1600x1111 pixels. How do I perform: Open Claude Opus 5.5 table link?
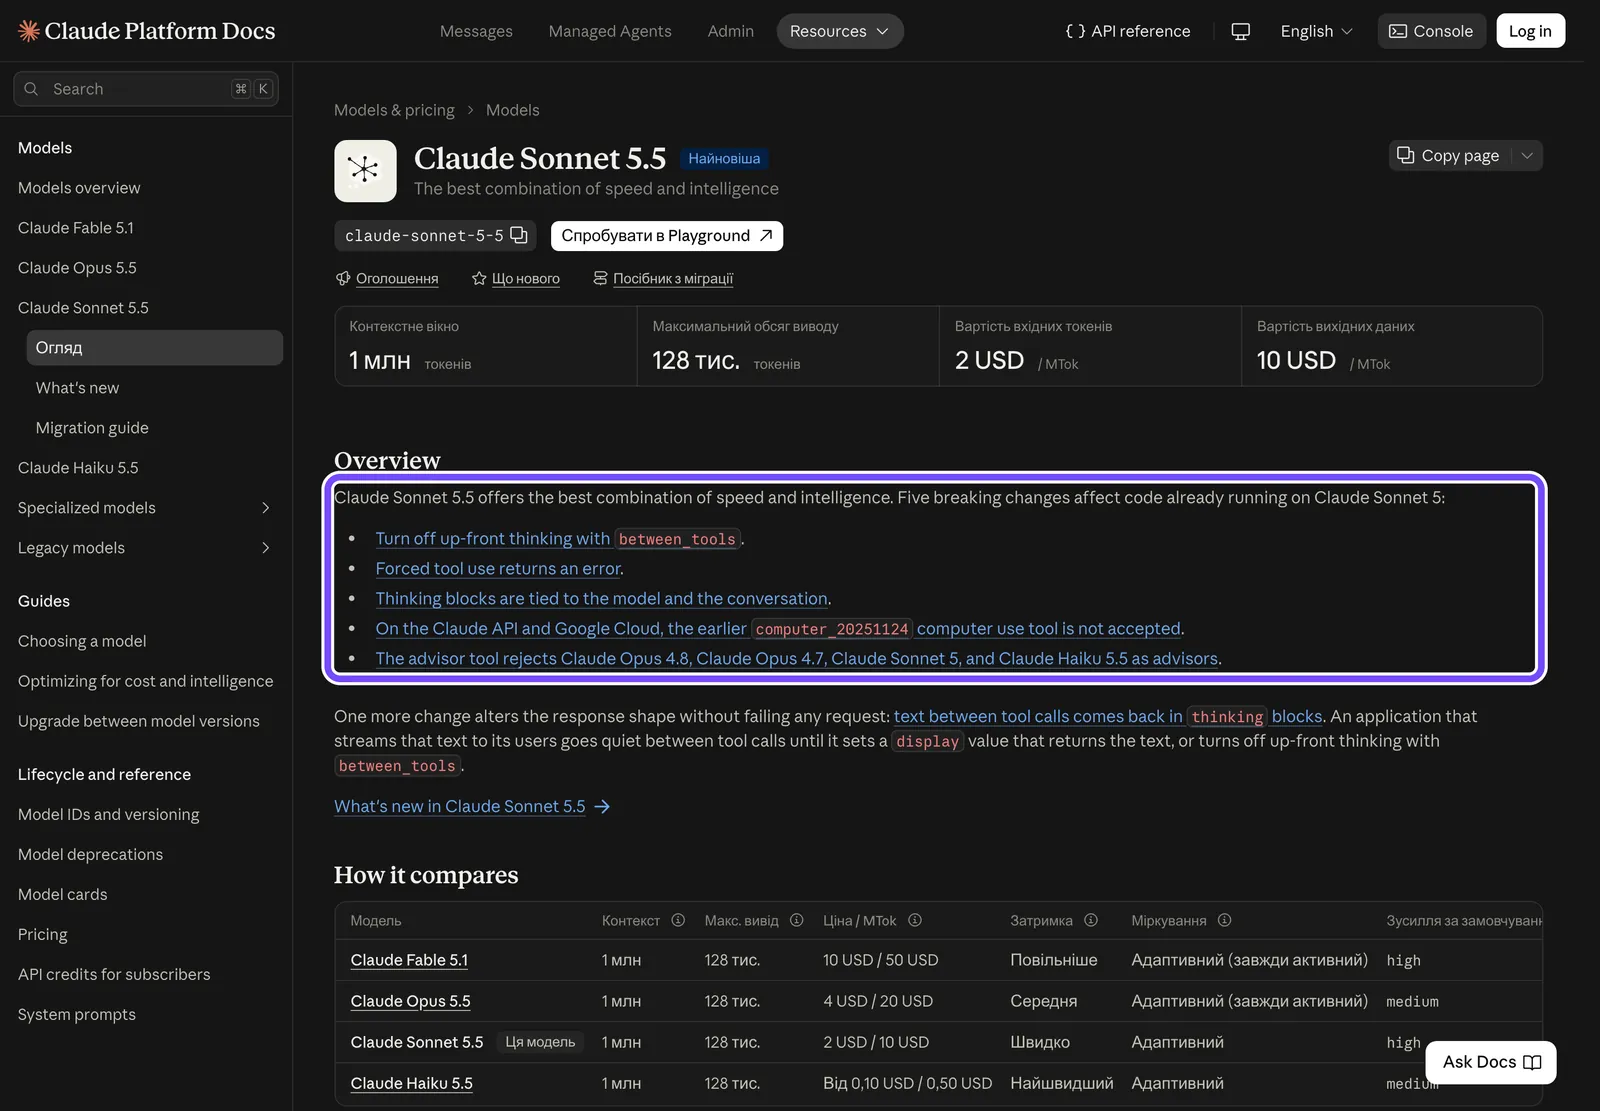point(410,1001)
